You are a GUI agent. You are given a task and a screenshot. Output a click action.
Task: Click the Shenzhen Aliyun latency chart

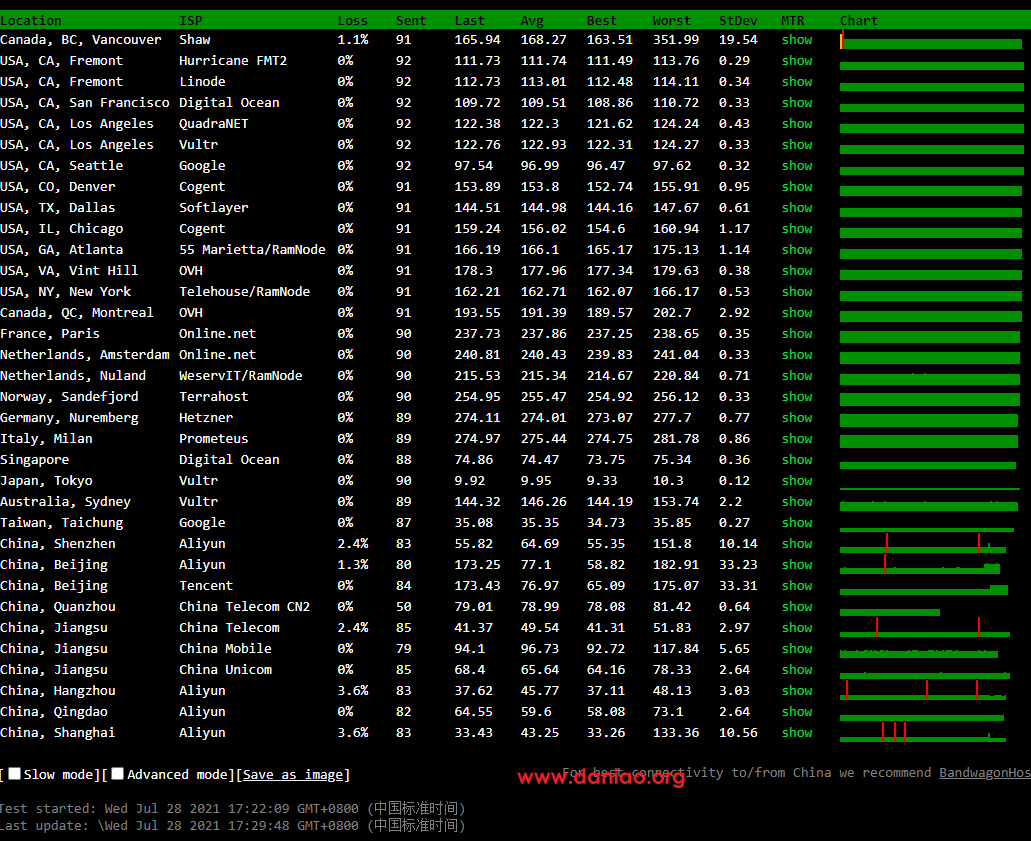click(x=923, y=544)
